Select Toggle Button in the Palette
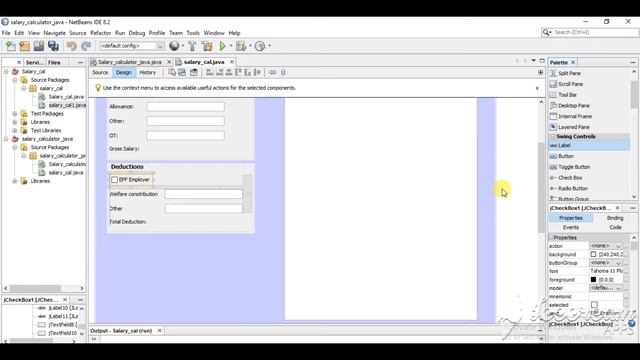This screenshot has height=360, width=640. point(574,167)
